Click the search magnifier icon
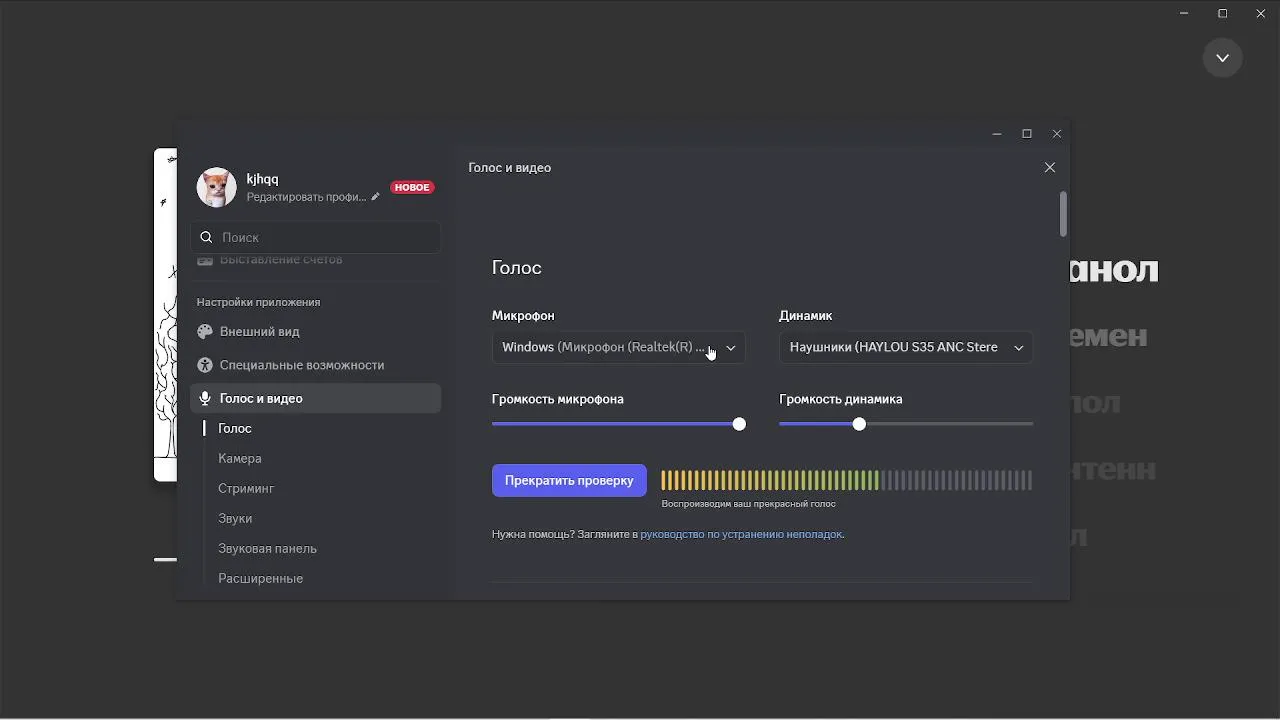Viewport: 1280px width, 720px height. tap(206, 237)
